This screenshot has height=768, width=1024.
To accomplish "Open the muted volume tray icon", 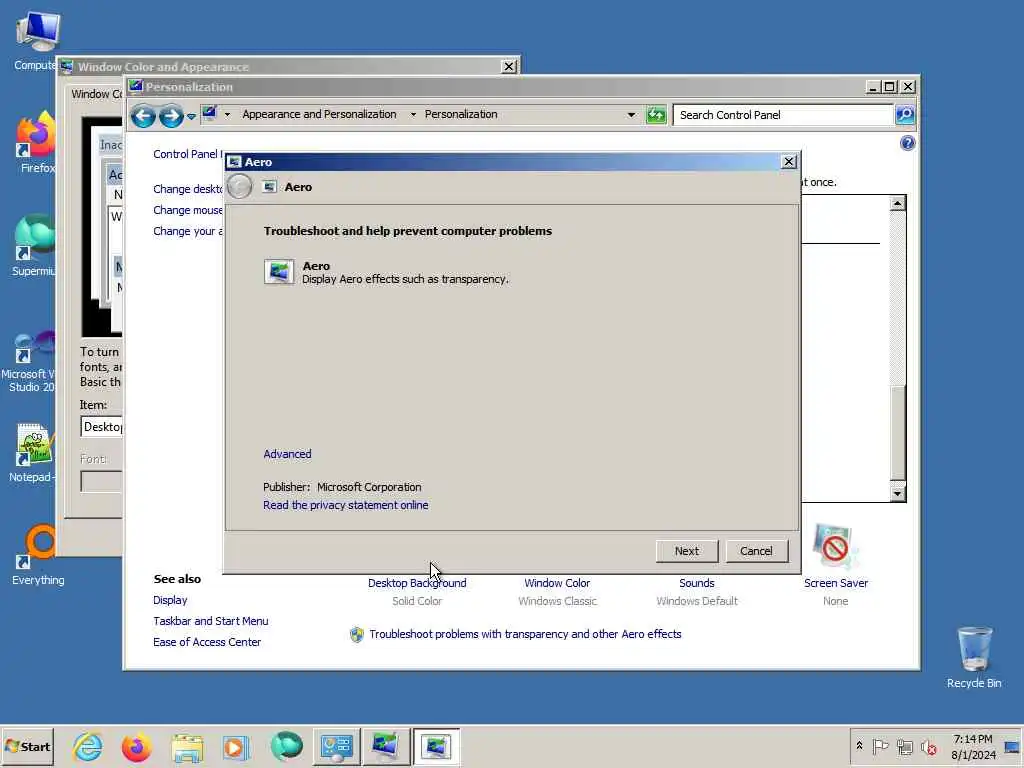I will pos(928,746).
